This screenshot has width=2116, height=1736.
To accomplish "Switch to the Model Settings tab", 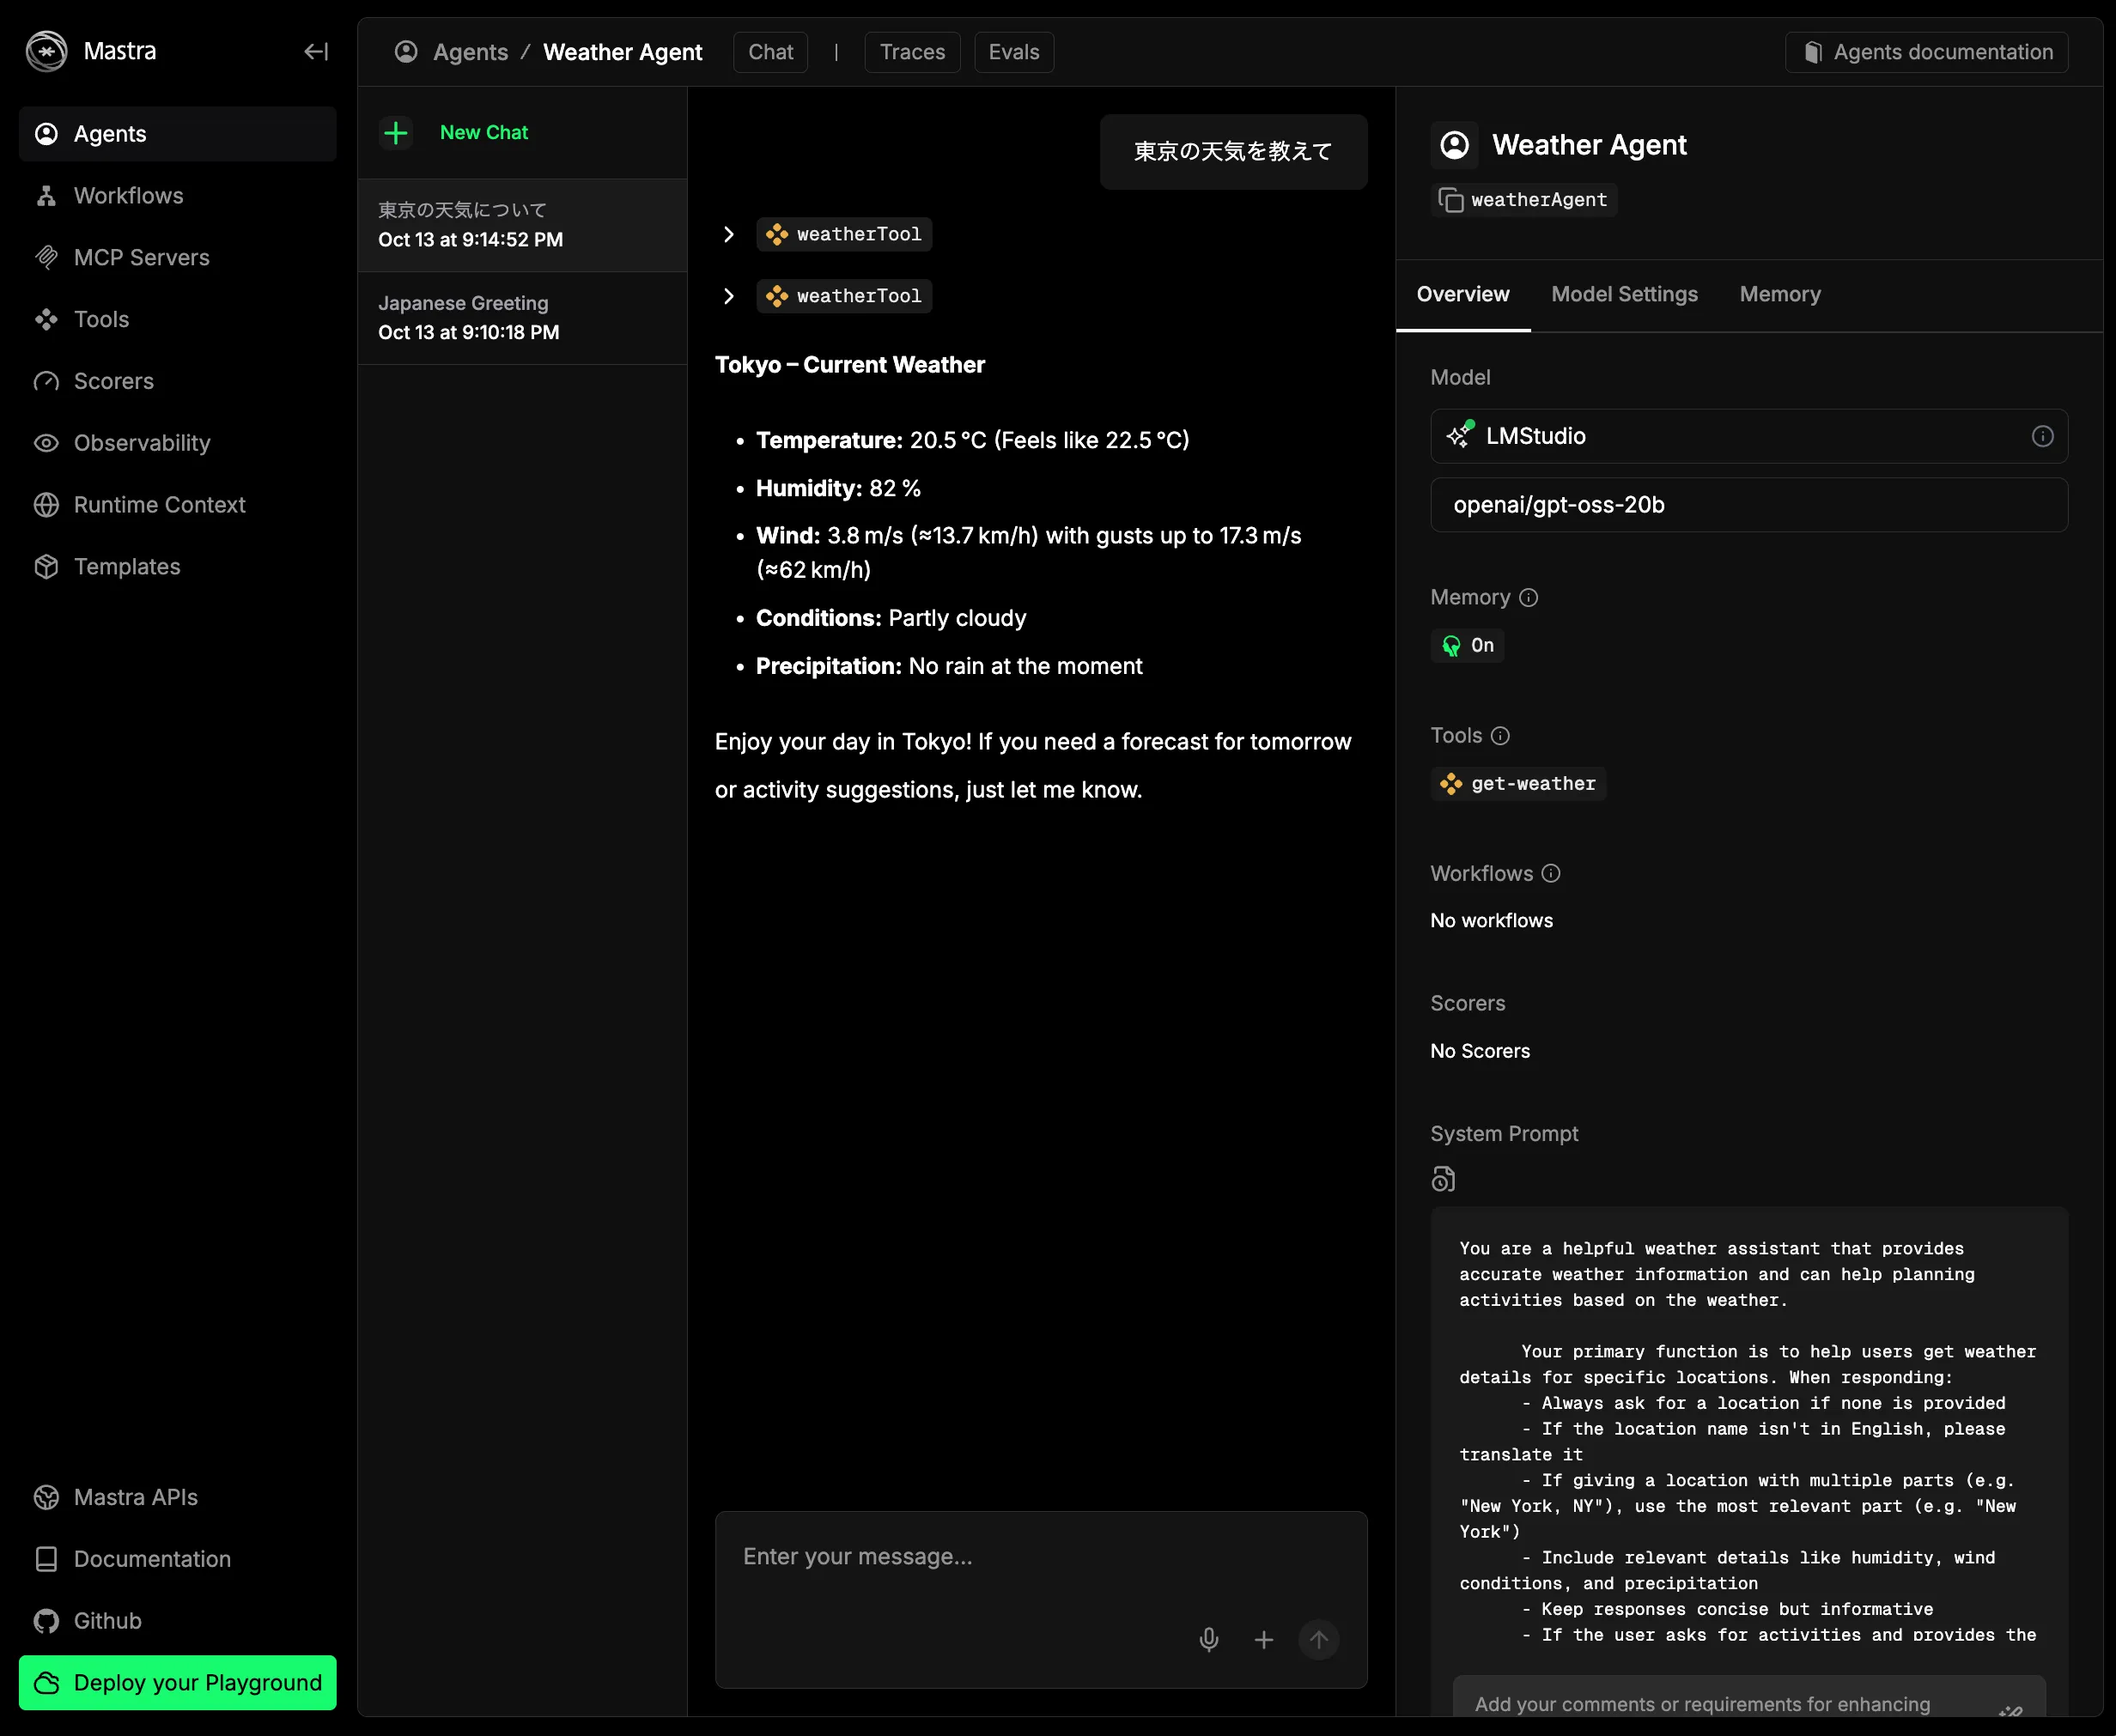I will pos(1624,294).
